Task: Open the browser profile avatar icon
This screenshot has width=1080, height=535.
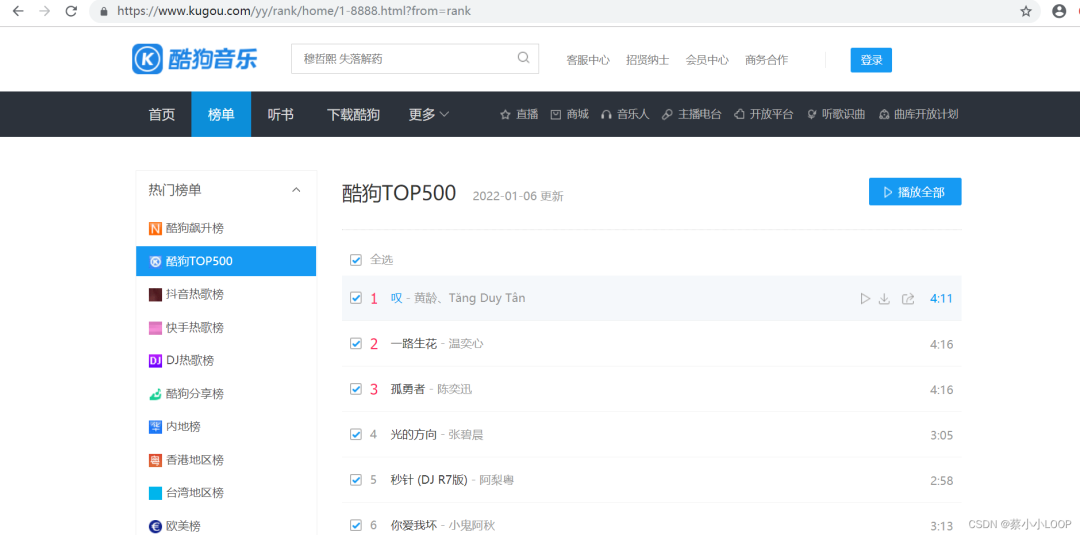Action: 1059,12
